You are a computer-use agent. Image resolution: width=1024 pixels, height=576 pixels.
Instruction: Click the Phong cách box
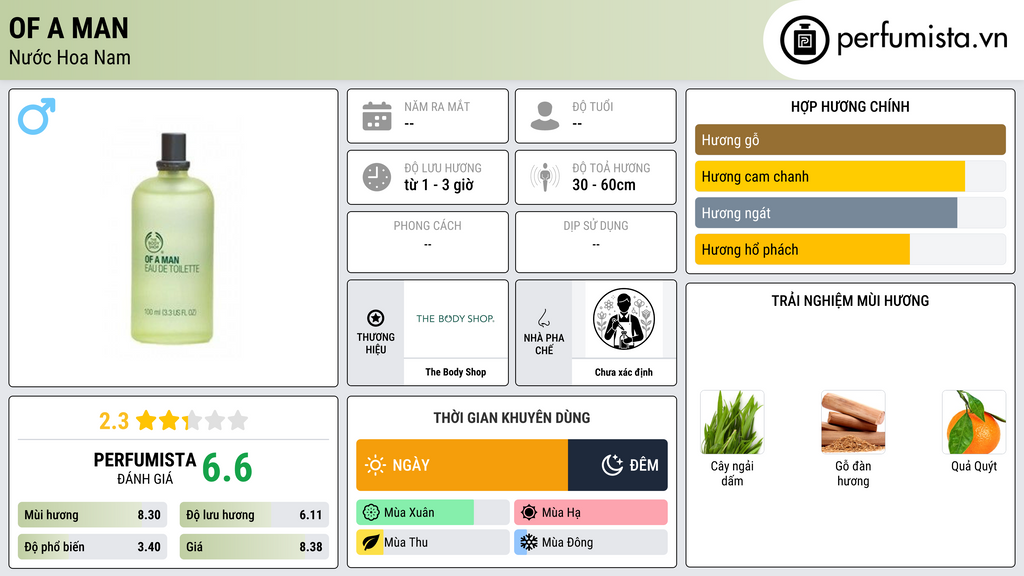coord(428,242)
